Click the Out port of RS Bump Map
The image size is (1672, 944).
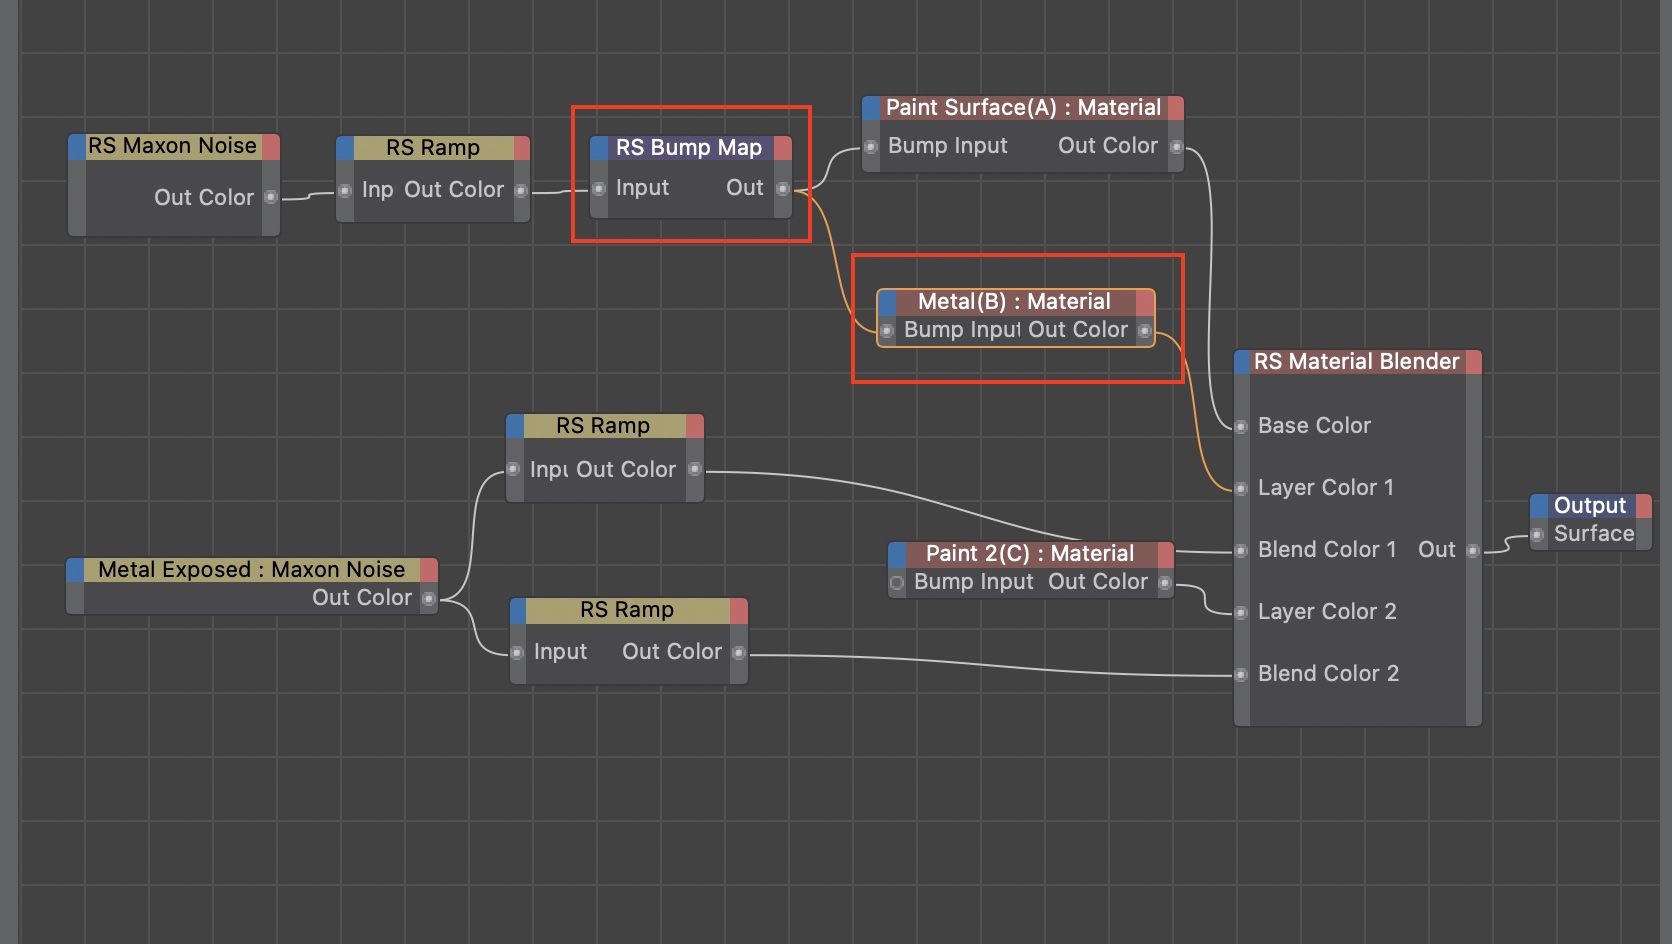click(x=782, y=189)
